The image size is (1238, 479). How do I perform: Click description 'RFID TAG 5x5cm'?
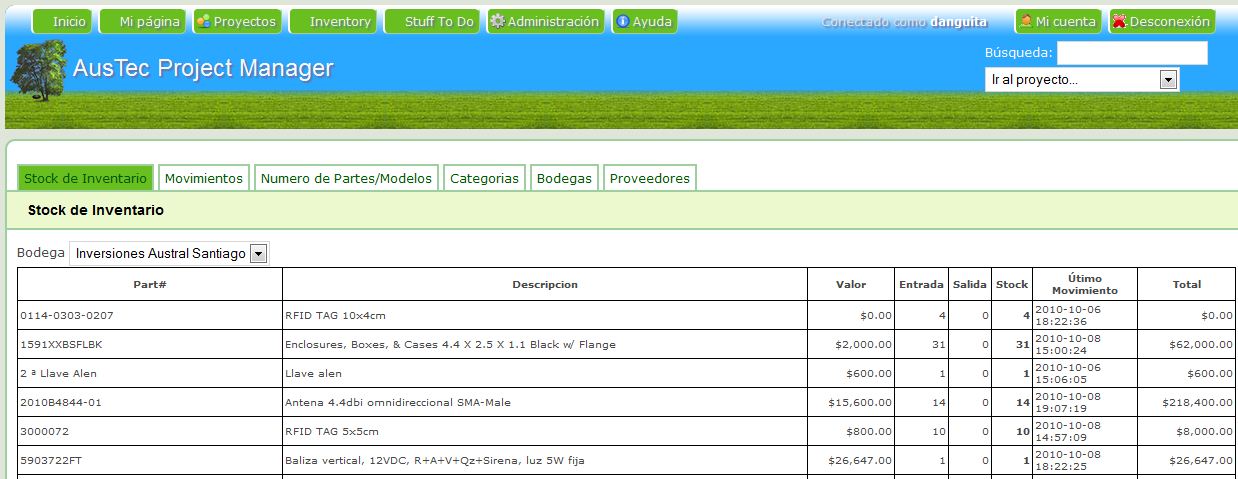click(332, 432)
